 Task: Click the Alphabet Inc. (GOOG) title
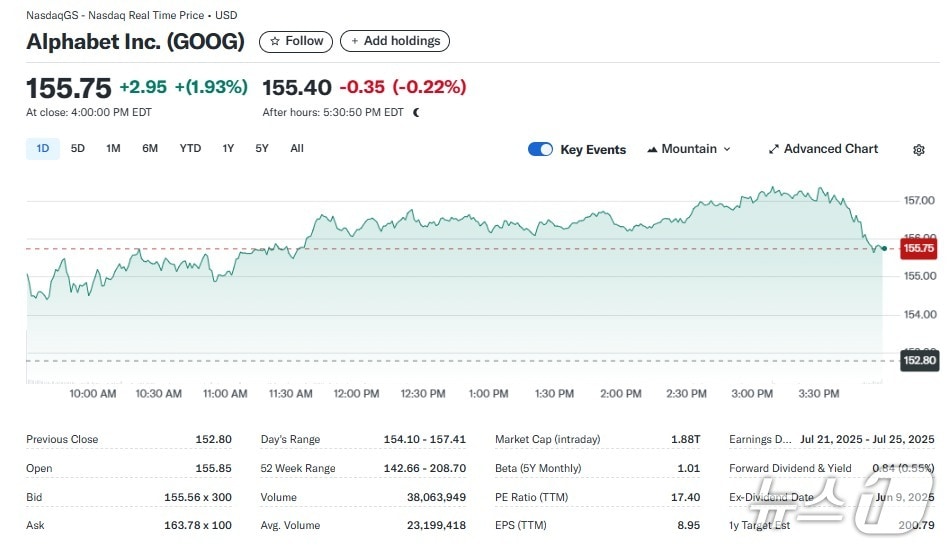click(x=135, y=41)
